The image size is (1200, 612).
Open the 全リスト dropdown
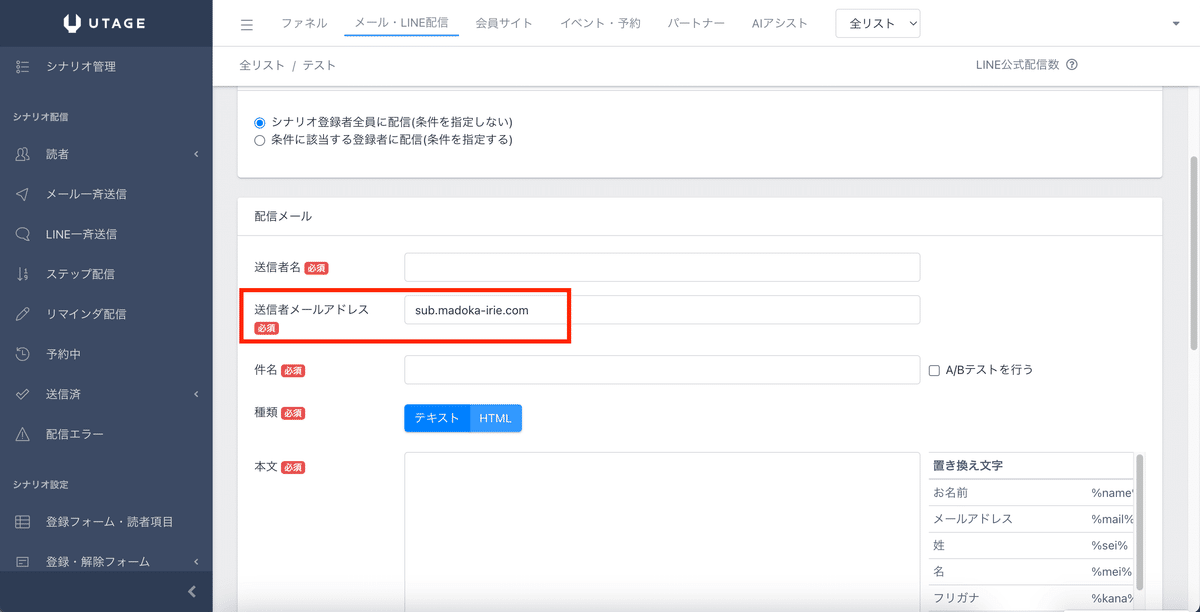[x=878, y=24]
